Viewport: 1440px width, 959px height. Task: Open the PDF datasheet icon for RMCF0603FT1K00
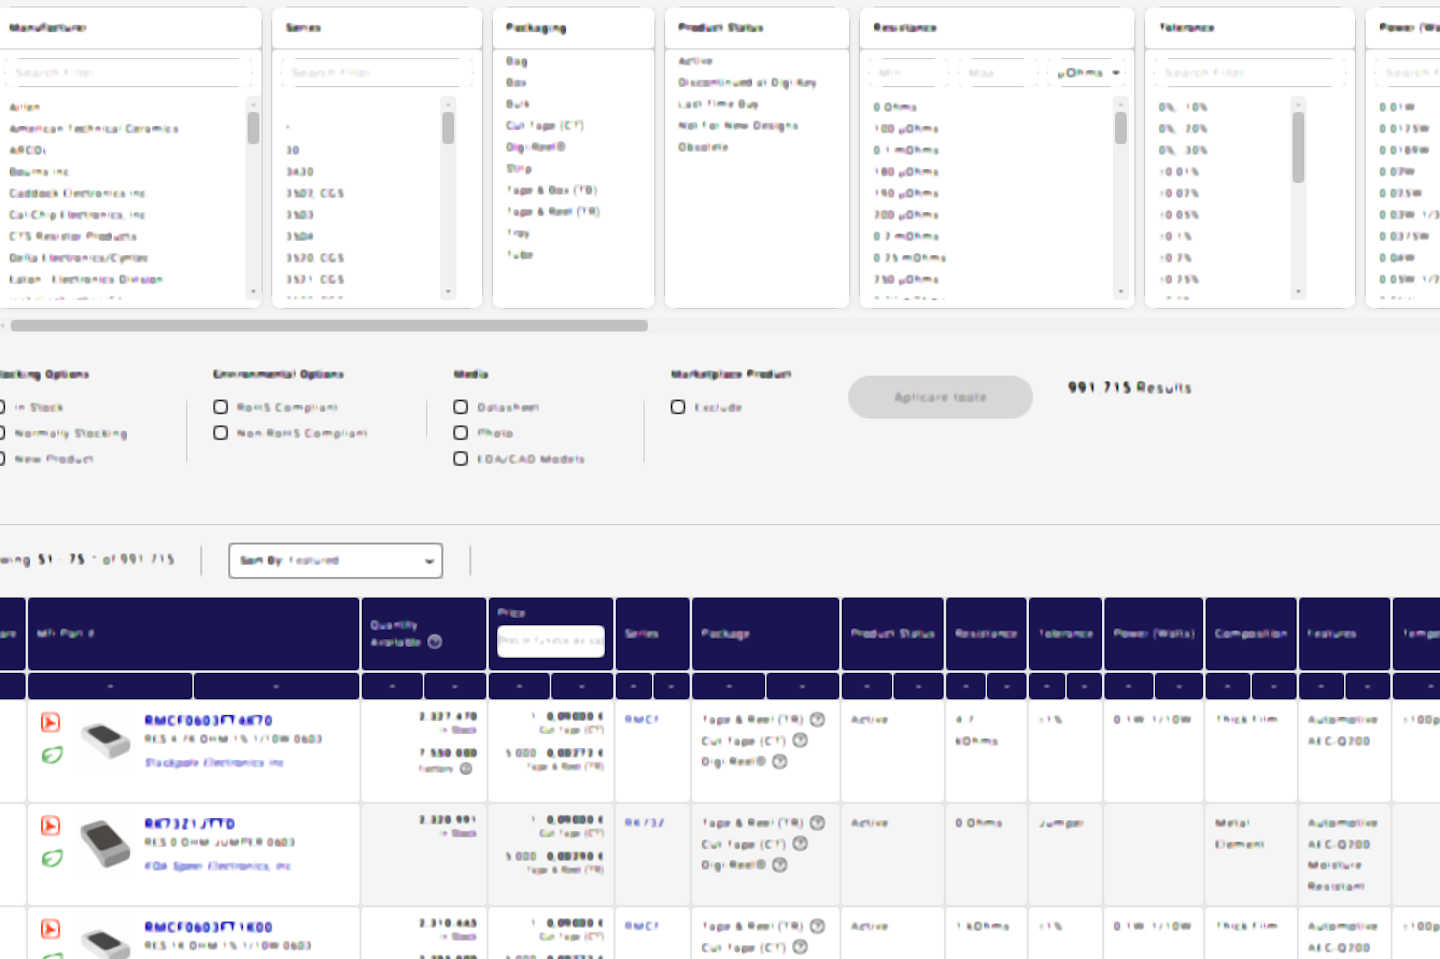(x=50, y=928)
